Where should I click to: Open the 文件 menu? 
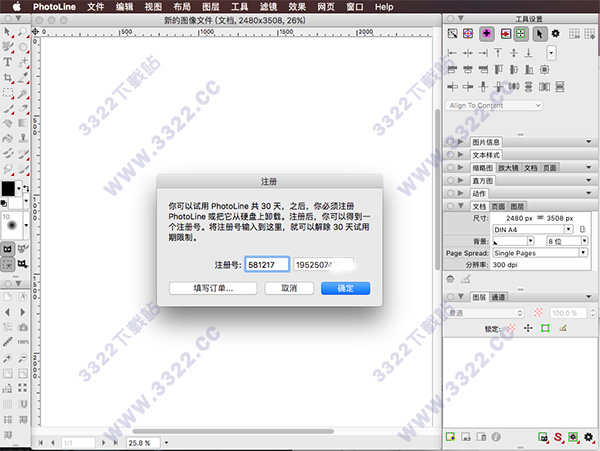point(96,7)
